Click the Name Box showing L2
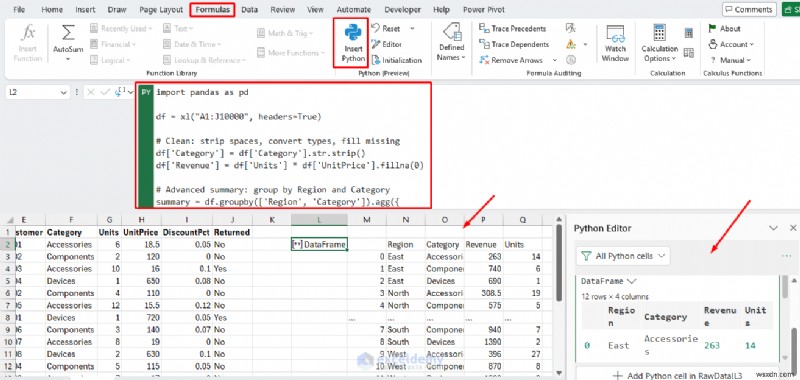800x380 pixels. pos(31,93)
